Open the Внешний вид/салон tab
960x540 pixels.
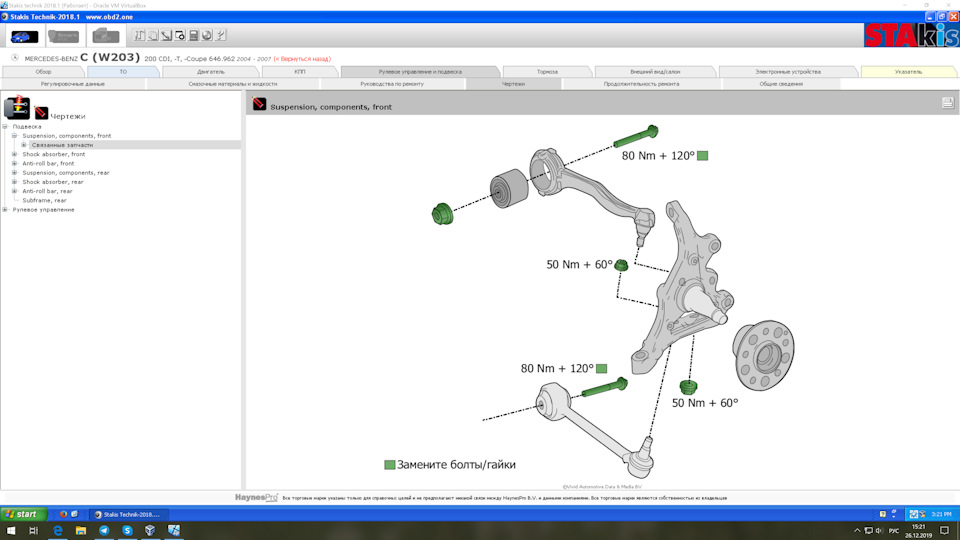[655, 72]
